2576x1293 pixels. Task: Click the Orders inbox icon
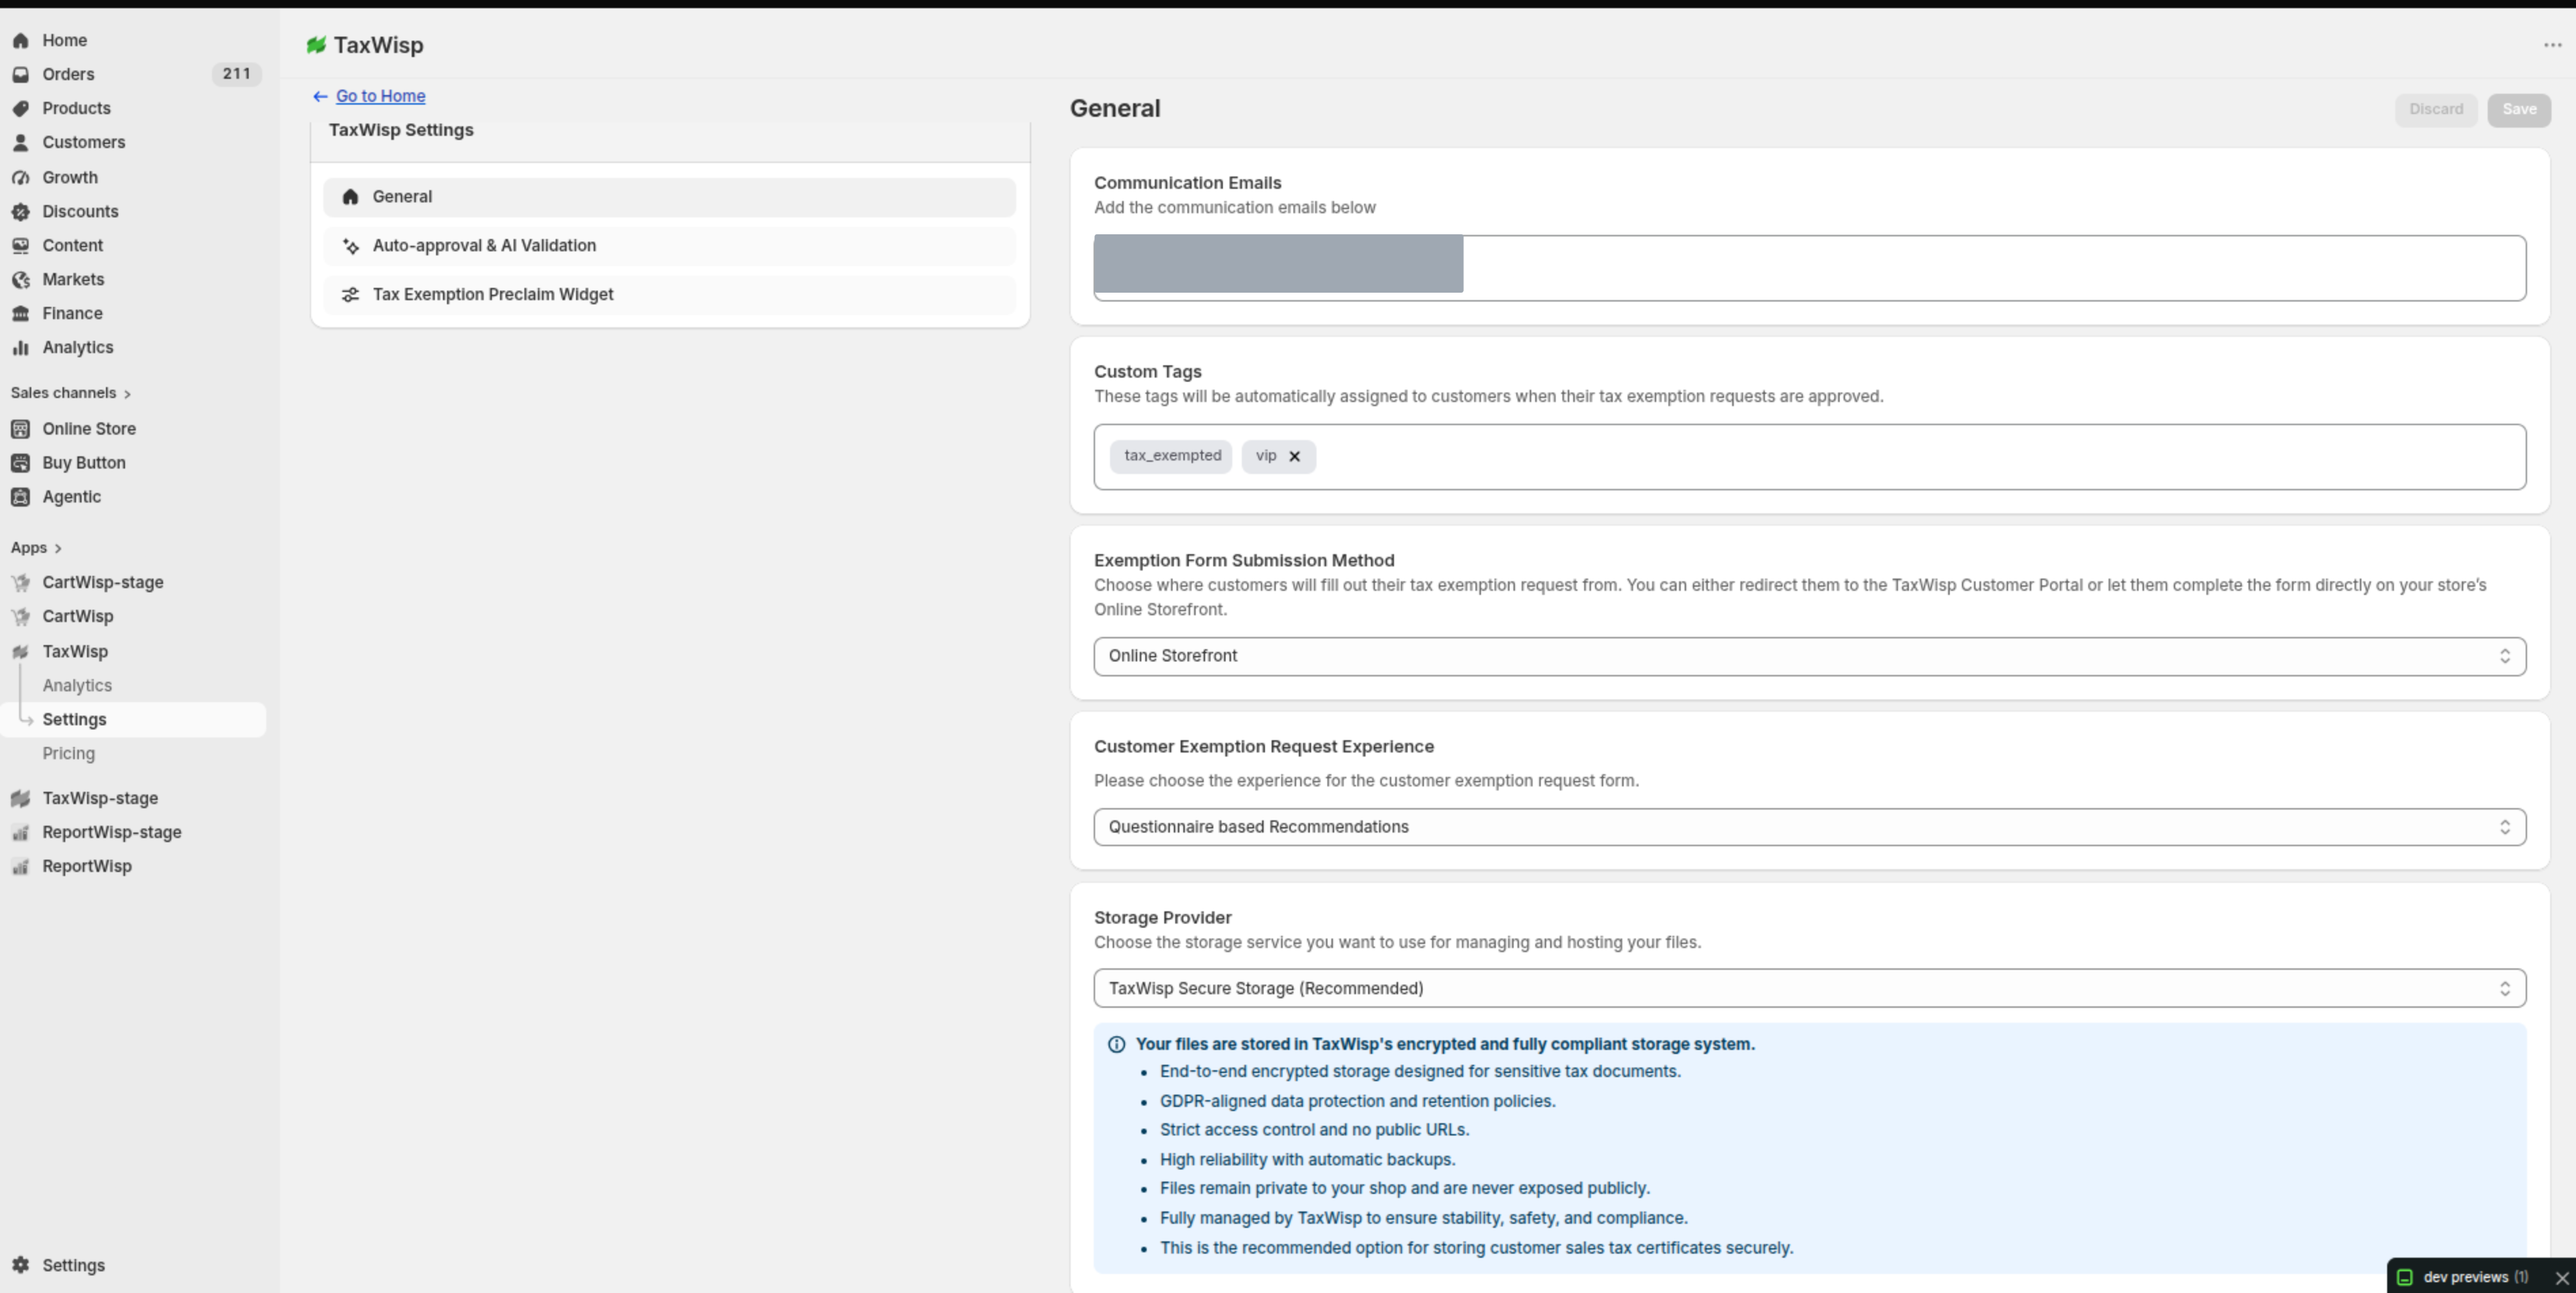pyautogui.click(x=20, y=74)
